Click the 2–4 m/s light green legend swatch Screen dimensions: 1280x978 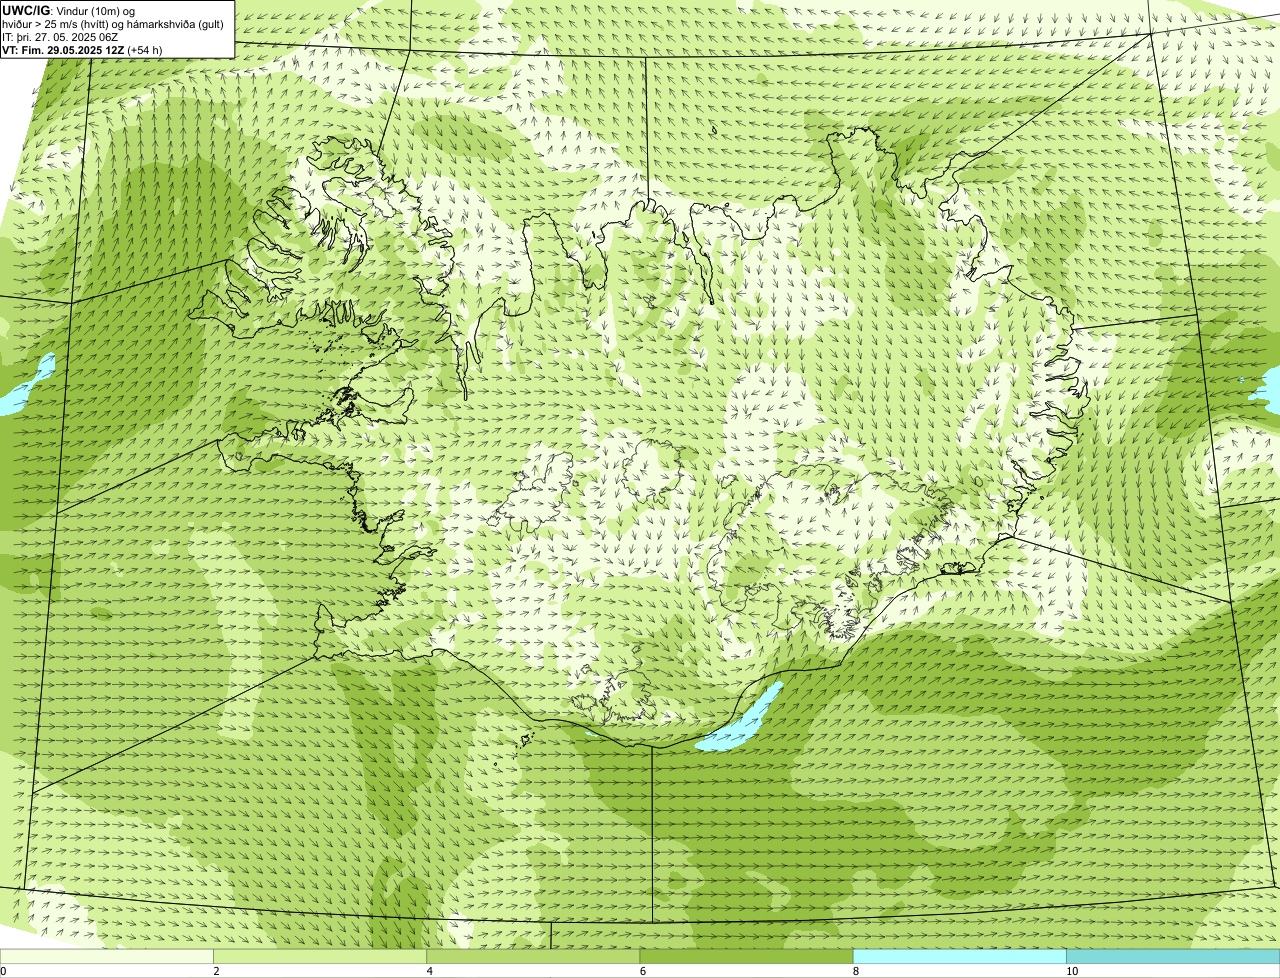point(320,957)
